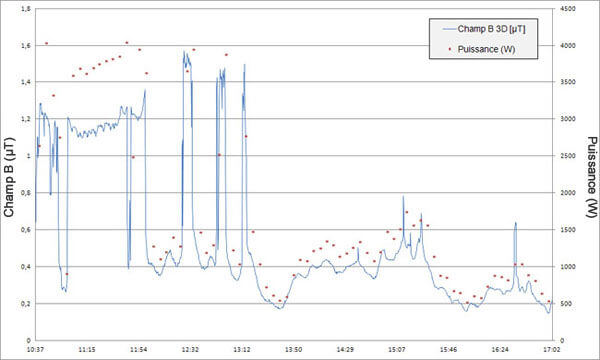600x360 pixels.
Task: Click the 11:15 time axis label
Action: click(x=87, y=349)
